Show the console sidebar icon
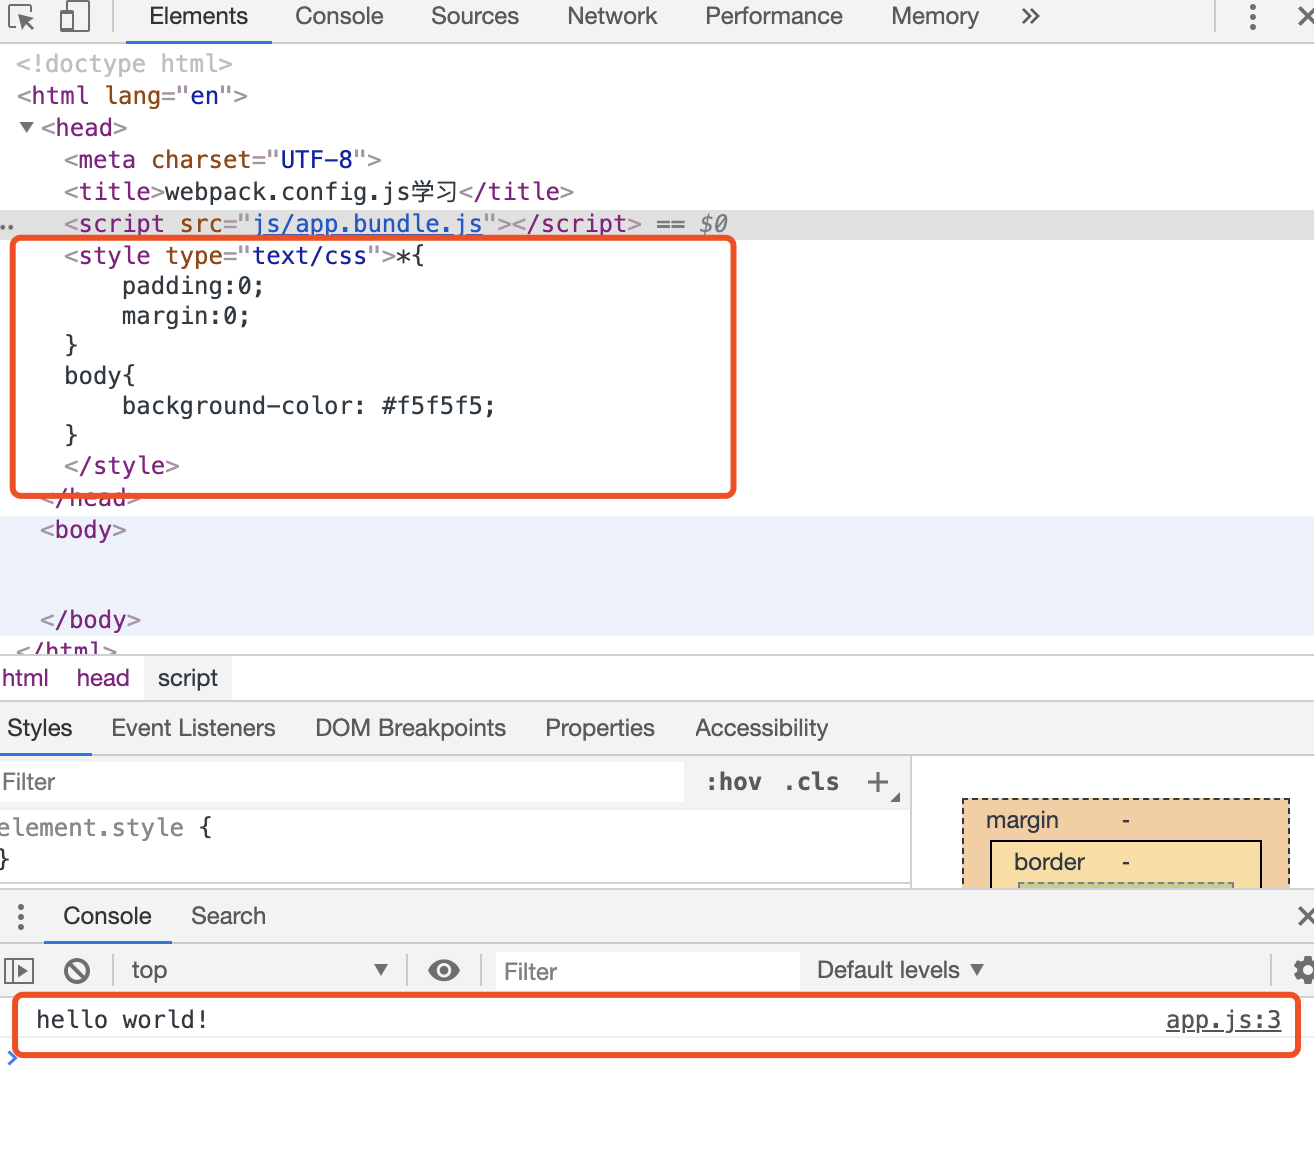The image size is (1314, 1170). (x=19, y=970)
